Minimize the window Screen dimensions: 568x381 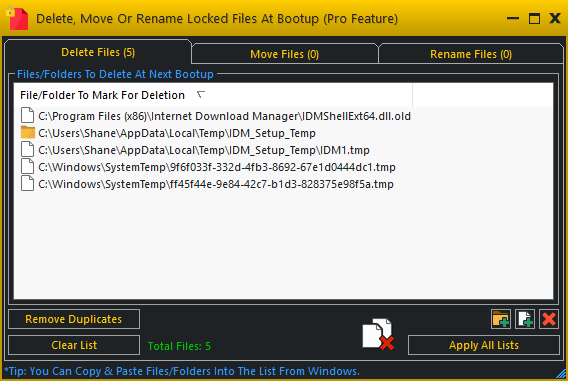(513, 18)
